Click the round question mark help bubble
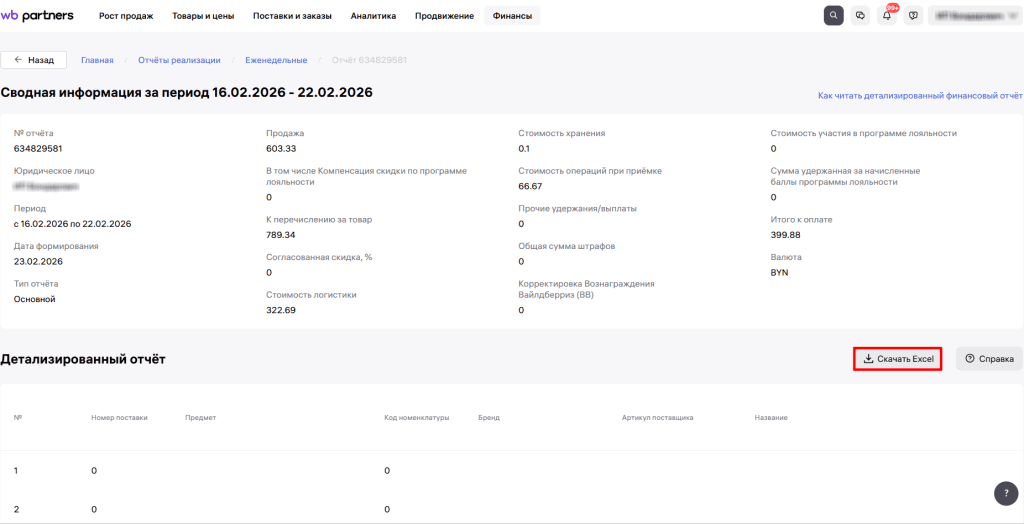Image resolution: width=1024 pixels, height=524 pixels. tap(1006, 493)
